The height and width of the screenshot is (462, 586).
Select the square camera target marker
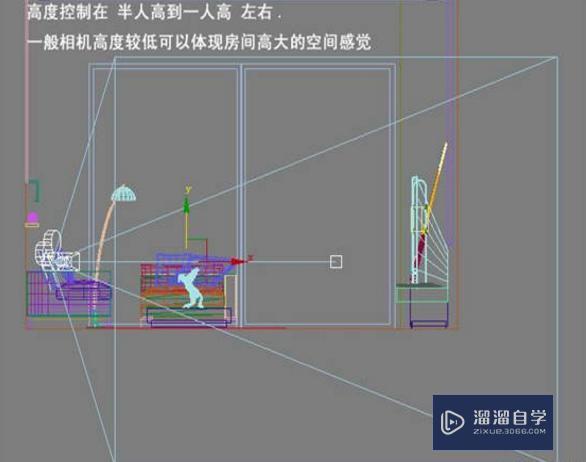[x=336, y=262]
